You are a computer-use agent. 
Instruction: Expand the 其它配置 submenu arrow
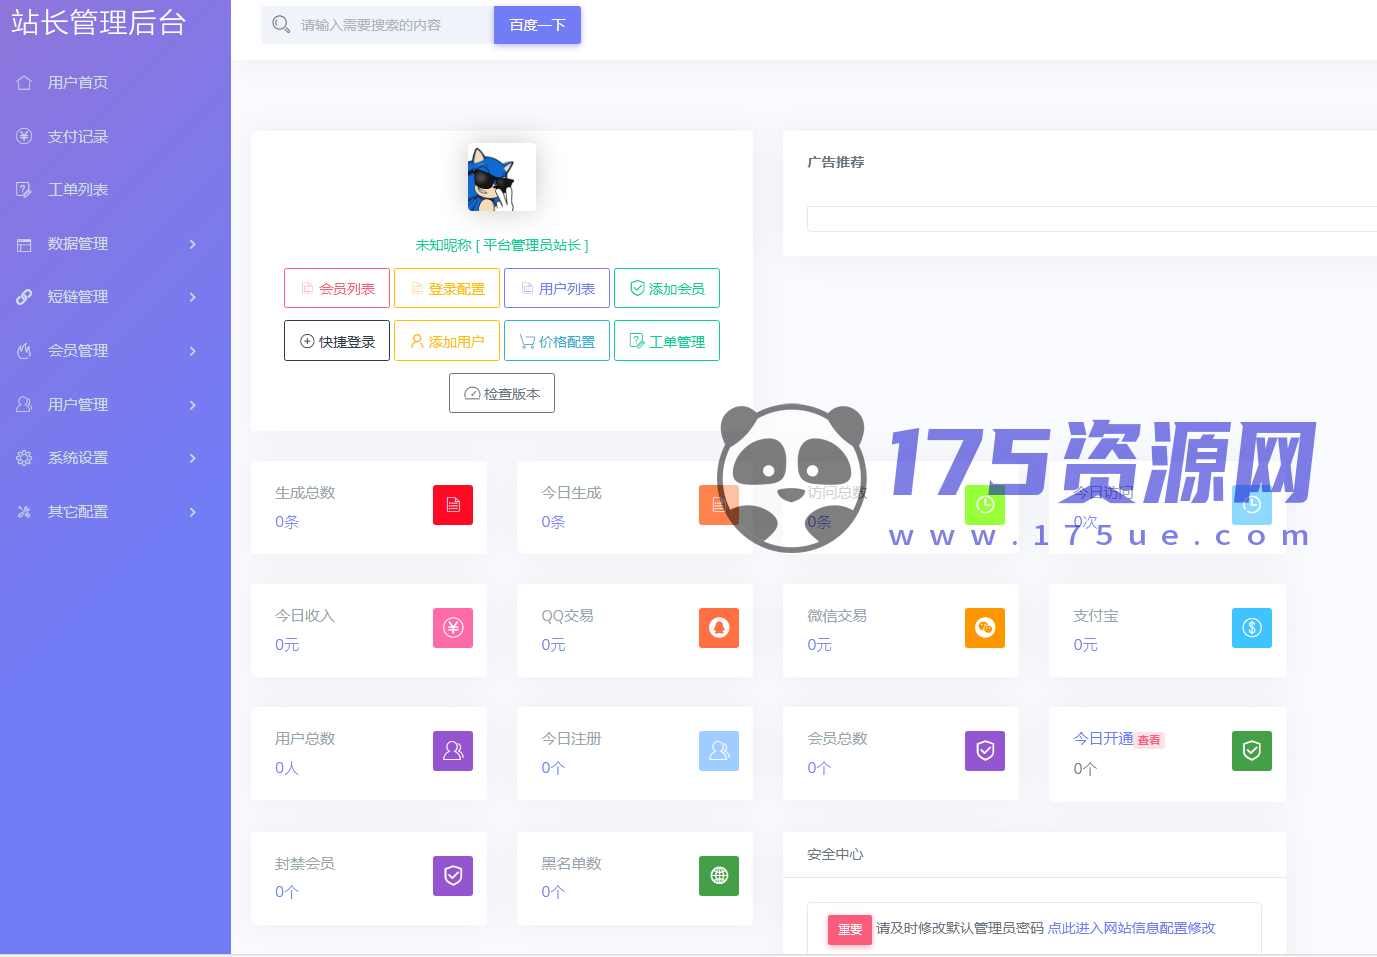(x=193, y=512)
